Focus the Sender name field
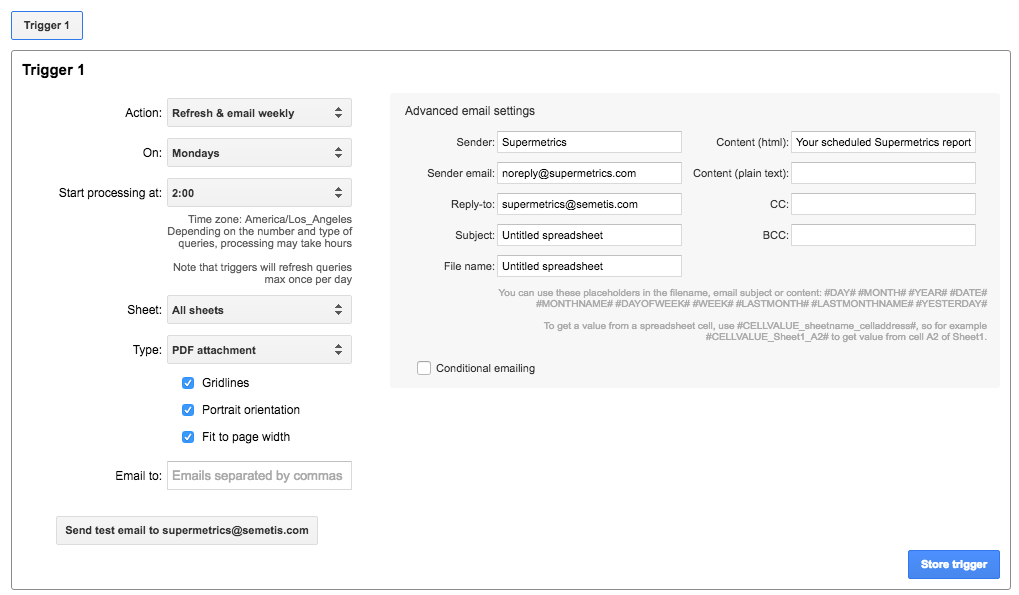The width and height of the screenshot is (1019, 595). pos(589,142)
